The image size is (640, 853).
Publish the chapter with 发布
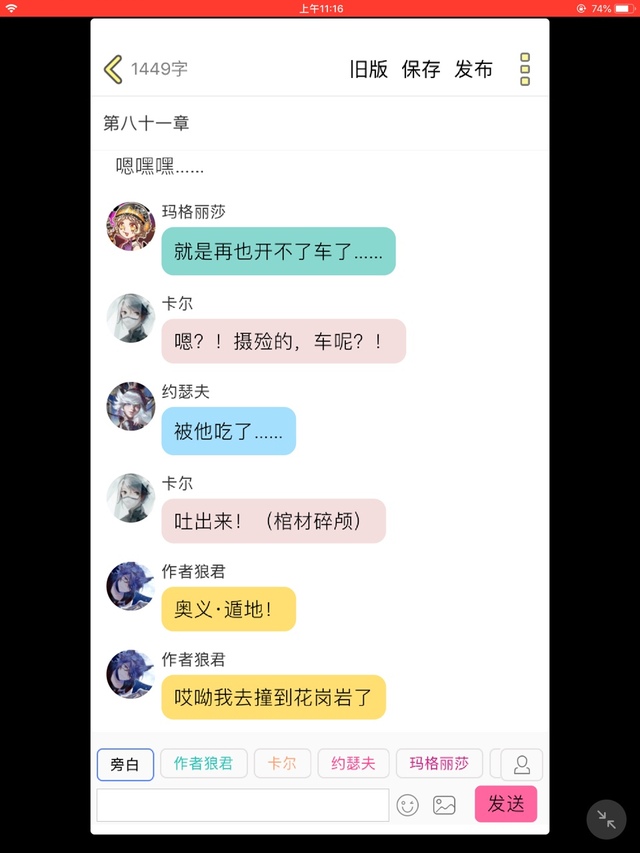click(x=473, y=69)
